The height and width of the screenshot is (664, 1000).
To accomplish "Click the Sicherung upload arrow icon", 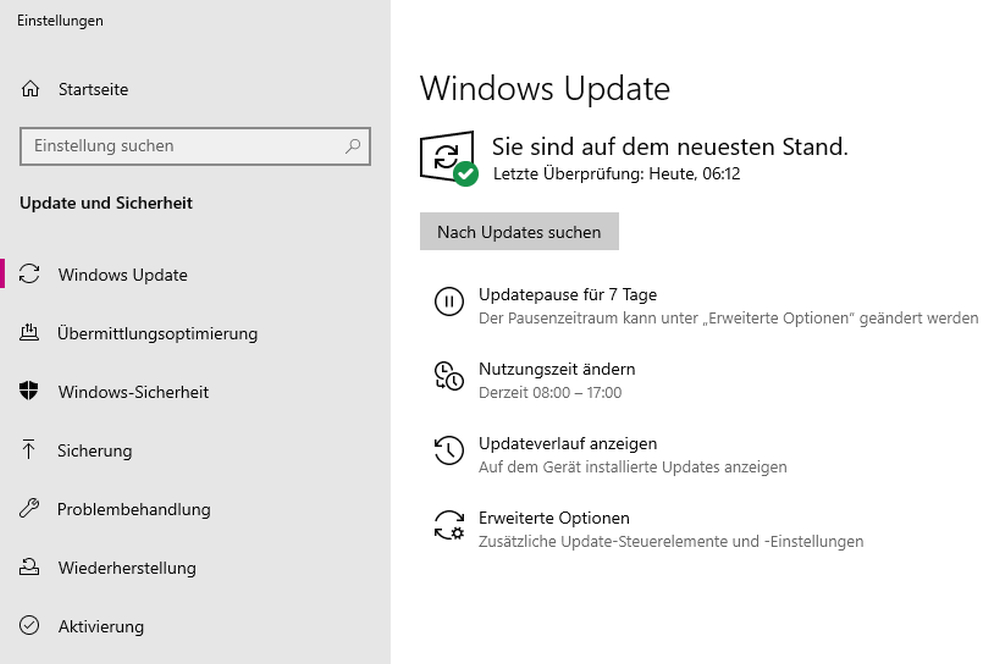I will tap(29, 450).
